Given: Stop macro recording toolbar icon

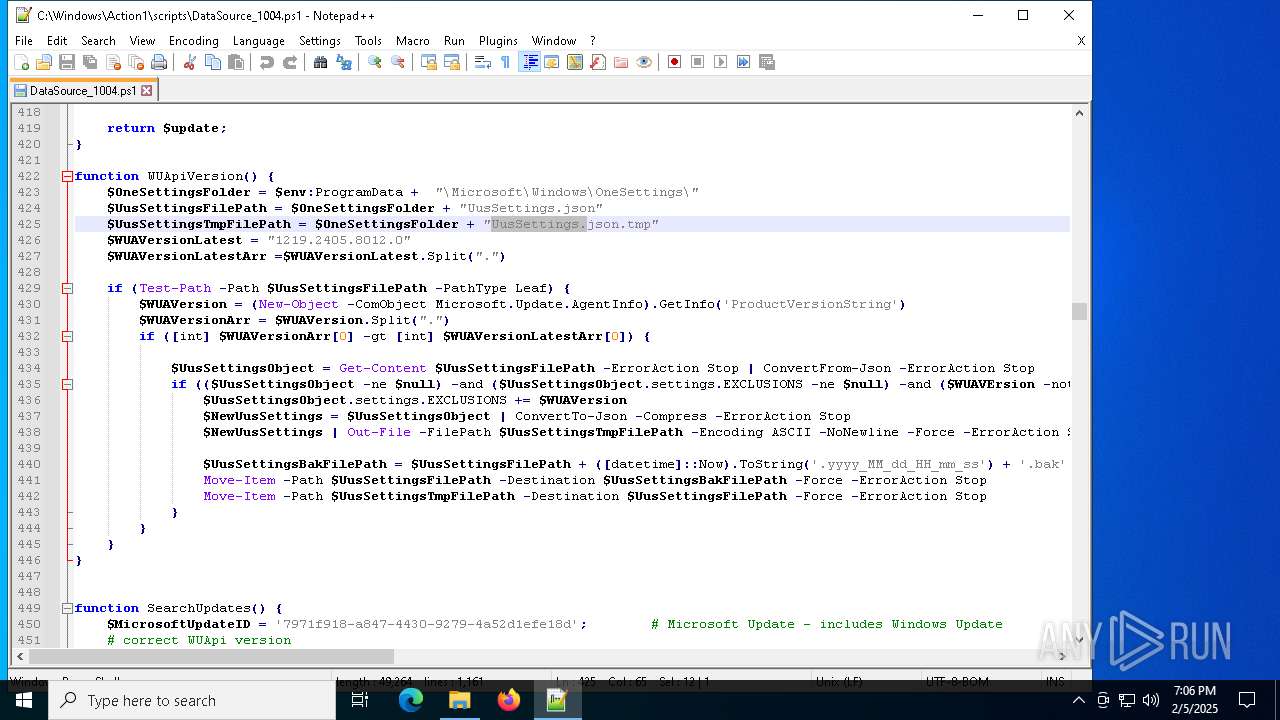Looking at the screenshot, I should (698, 62).
